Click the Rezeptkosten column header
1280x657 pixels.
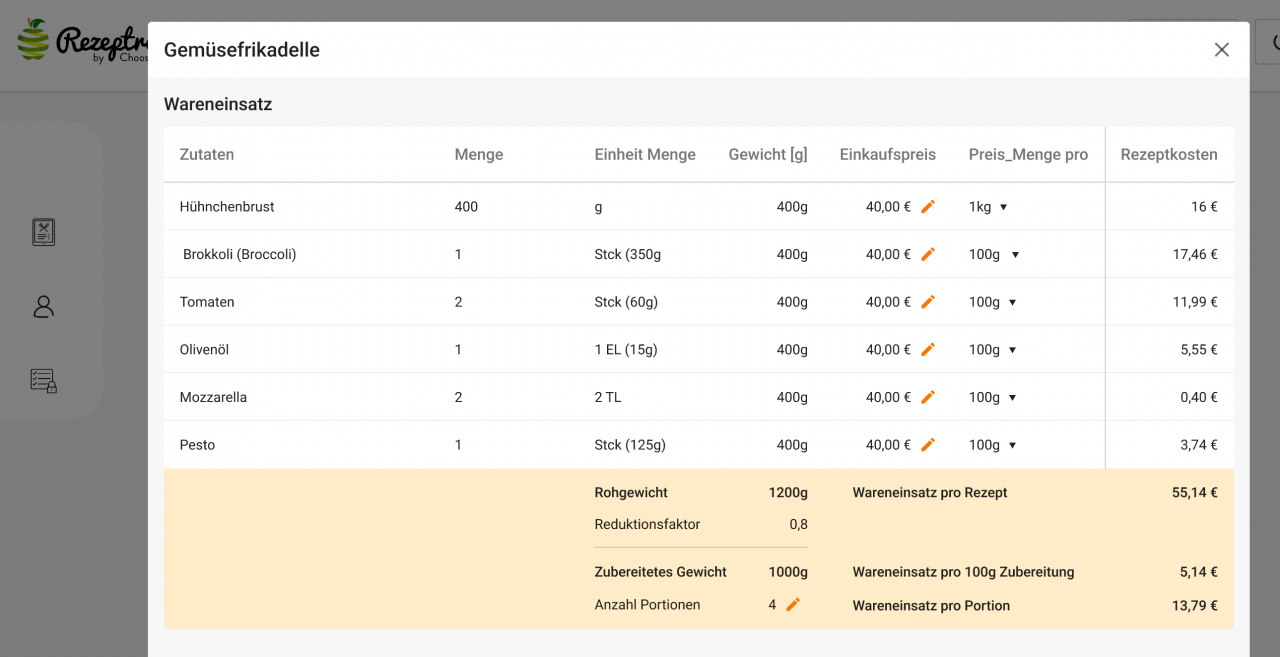[x=1168, y=155]
